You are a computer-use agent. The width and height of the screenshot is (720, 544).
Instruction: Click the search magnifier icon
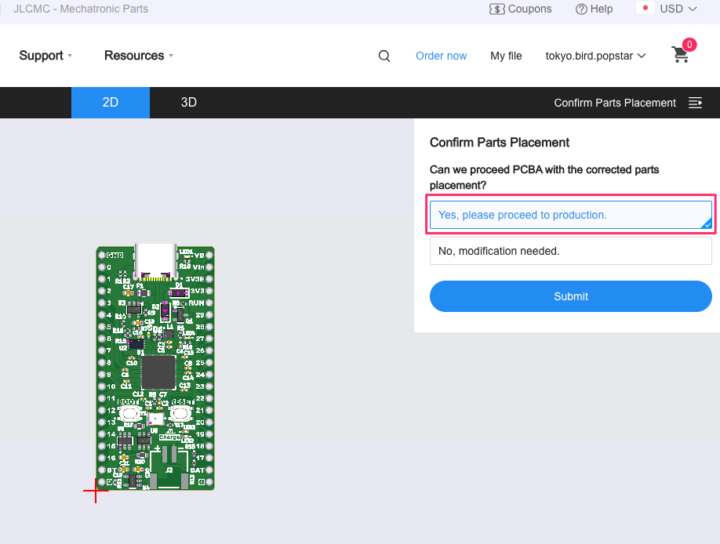384,56
